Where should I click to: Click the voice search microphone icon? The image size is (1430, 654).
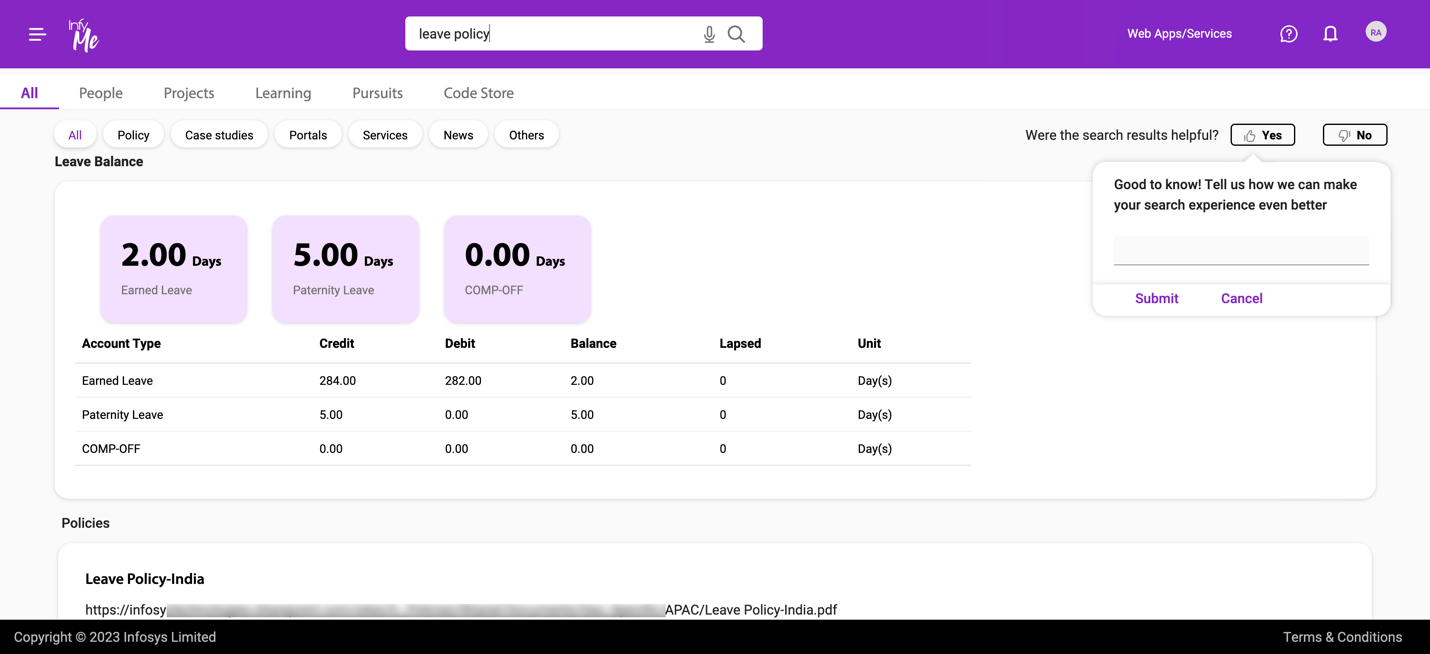[x=709, y=33]
